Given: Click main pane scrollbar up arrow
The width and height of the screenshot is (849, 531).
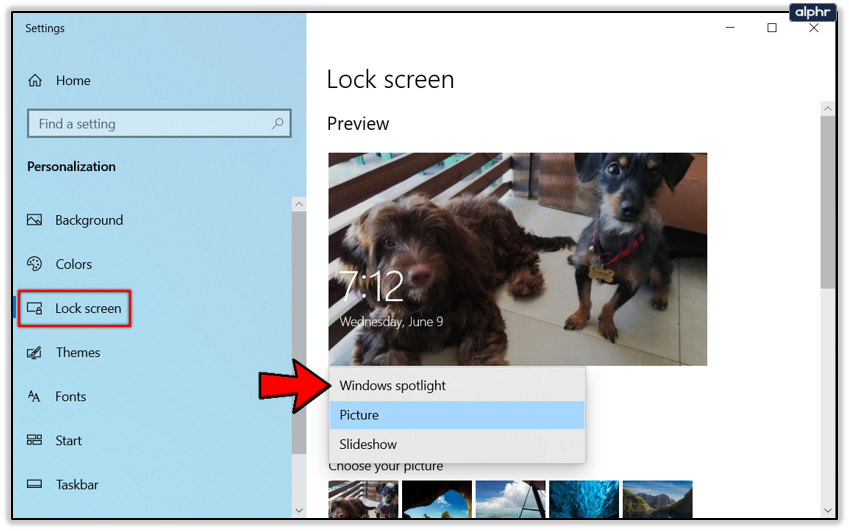Looking at the screenshot, I should pos(827,108).
